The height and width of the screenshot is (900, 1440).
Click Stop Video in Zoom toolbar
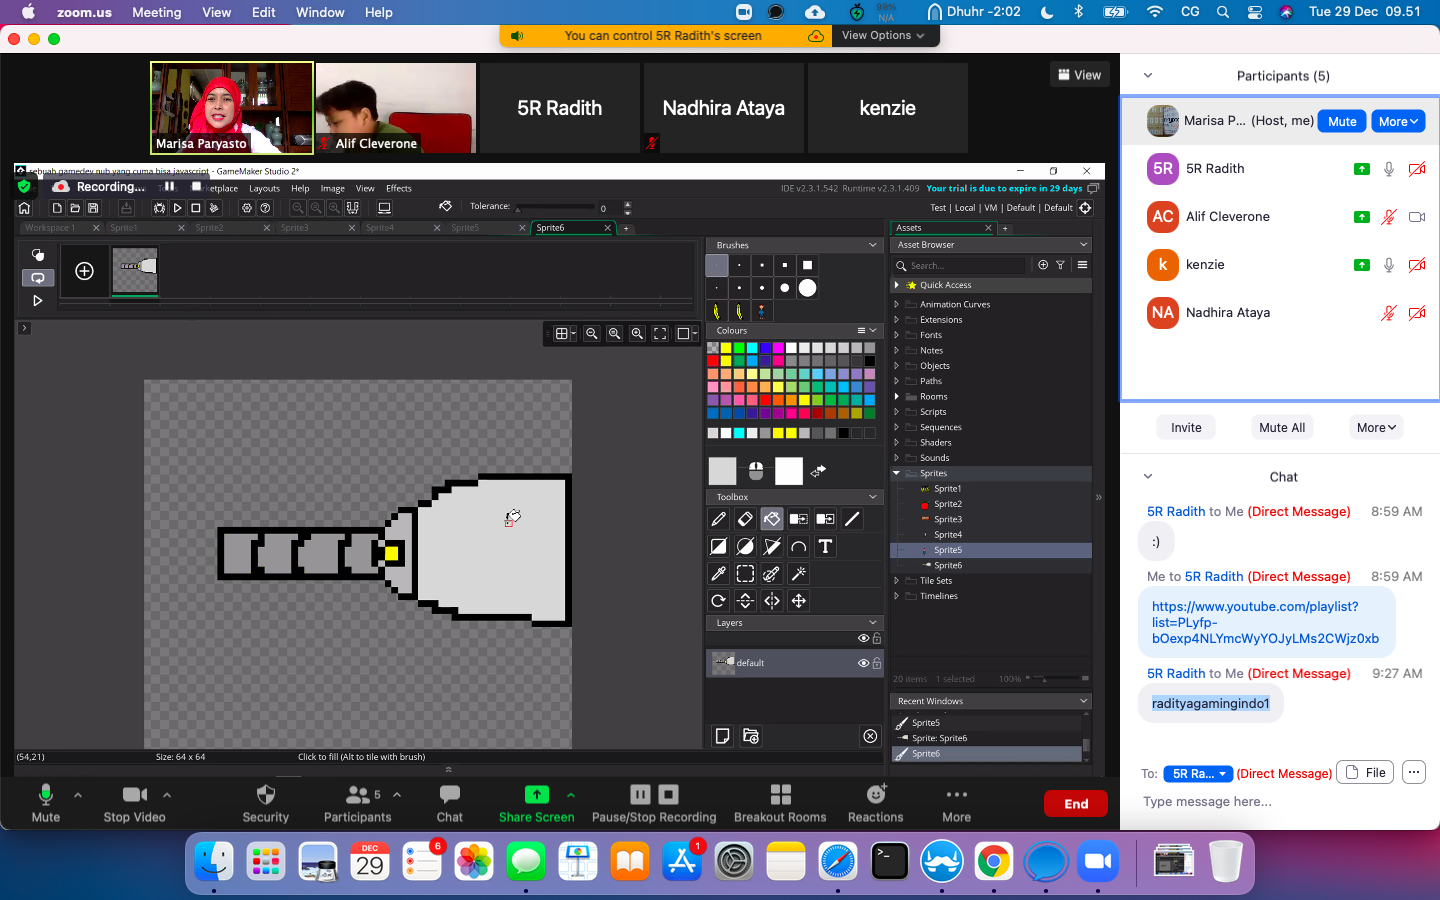(x=135, y=803)
